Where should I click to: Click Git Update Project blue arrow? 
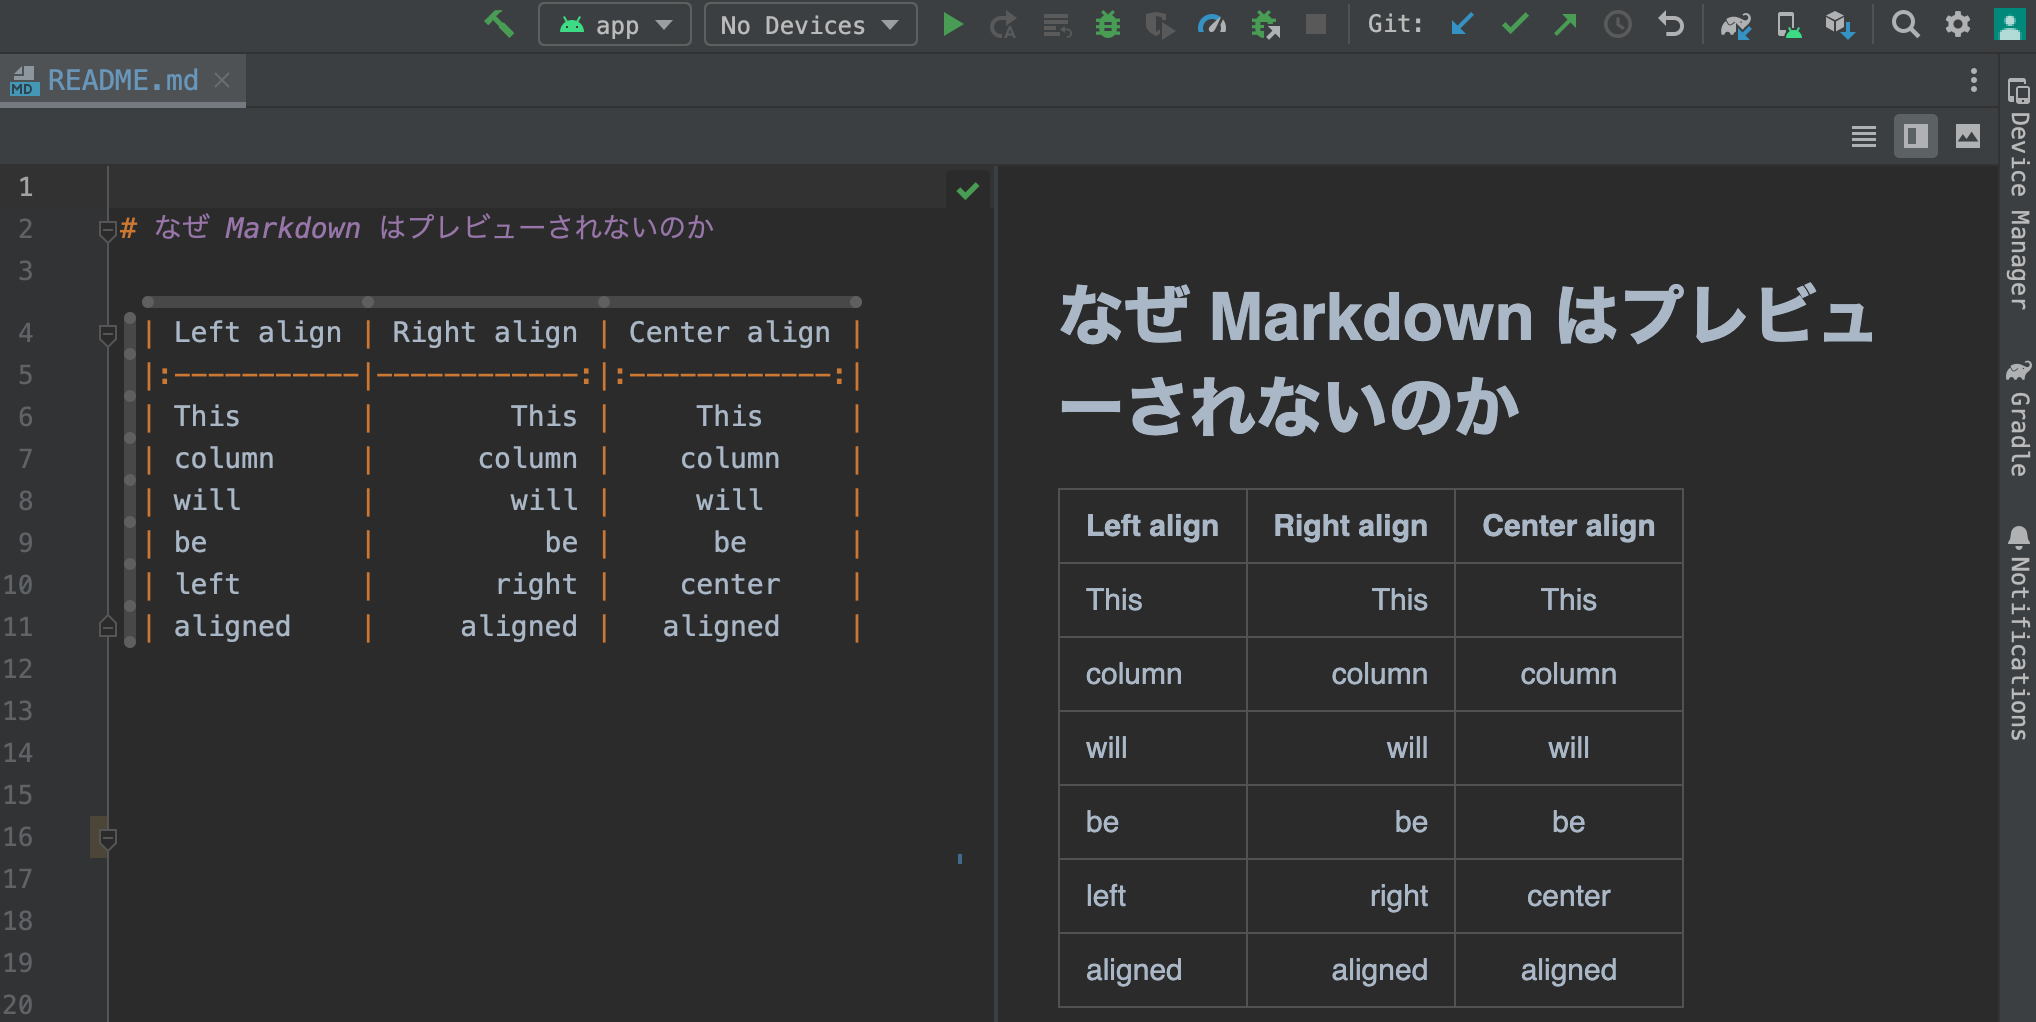[x=1462, y=24]
